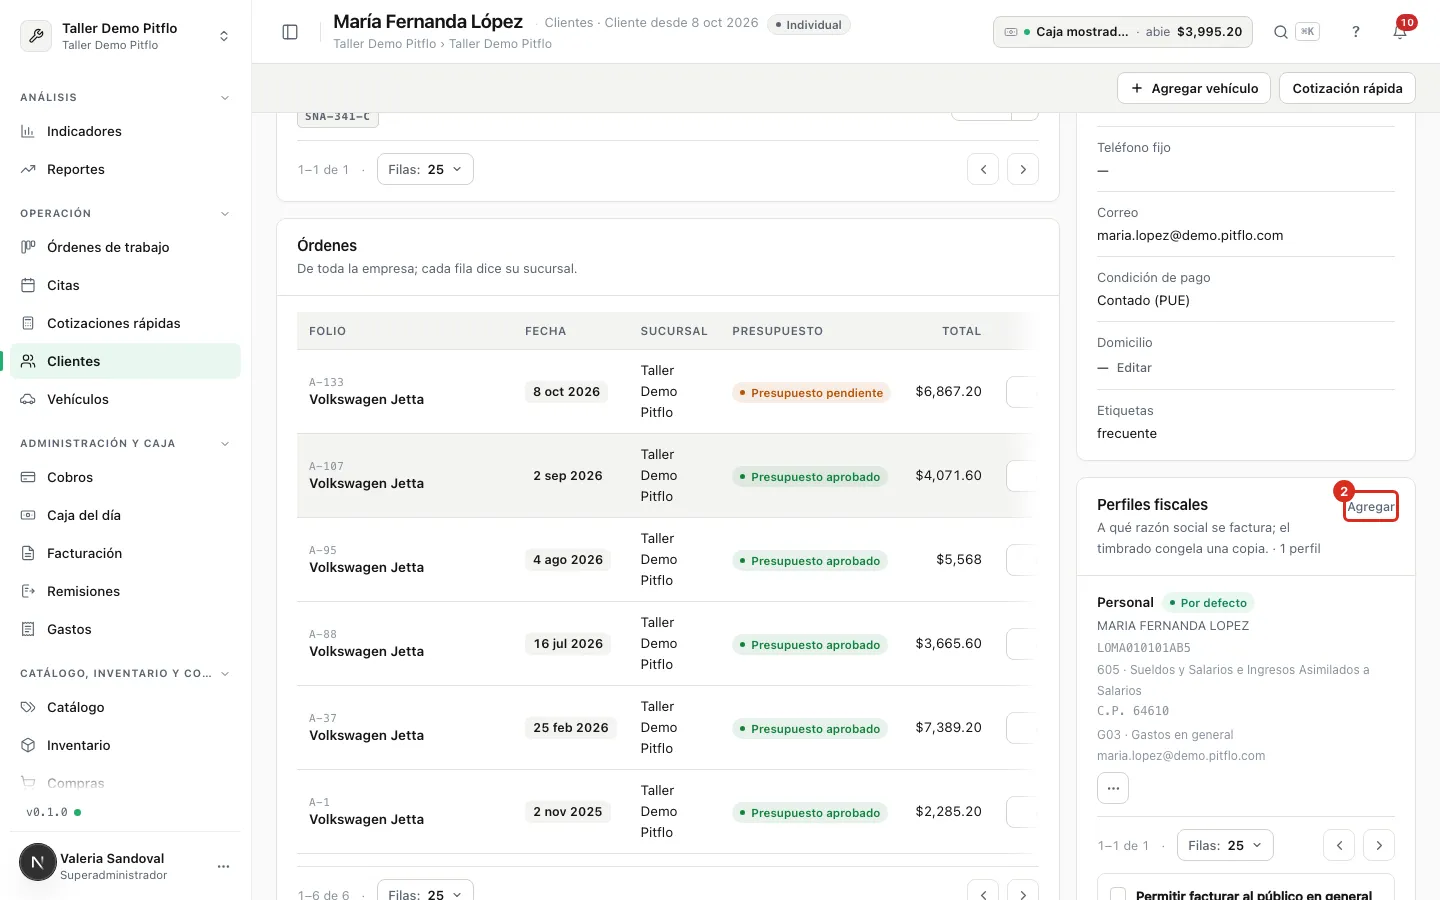Select order A-107 row

(667, 475)
